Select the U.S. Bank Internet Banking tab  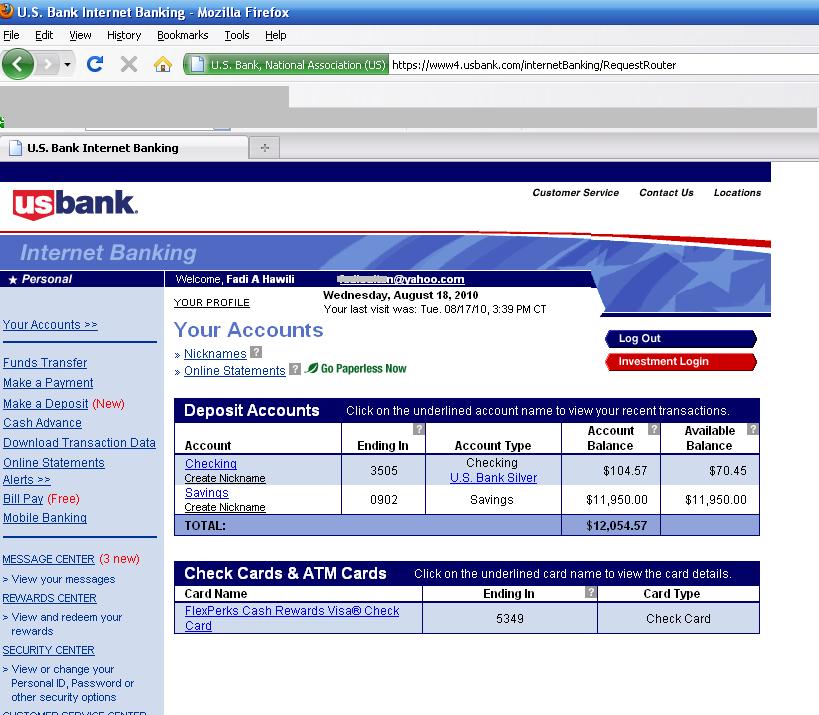124,148
